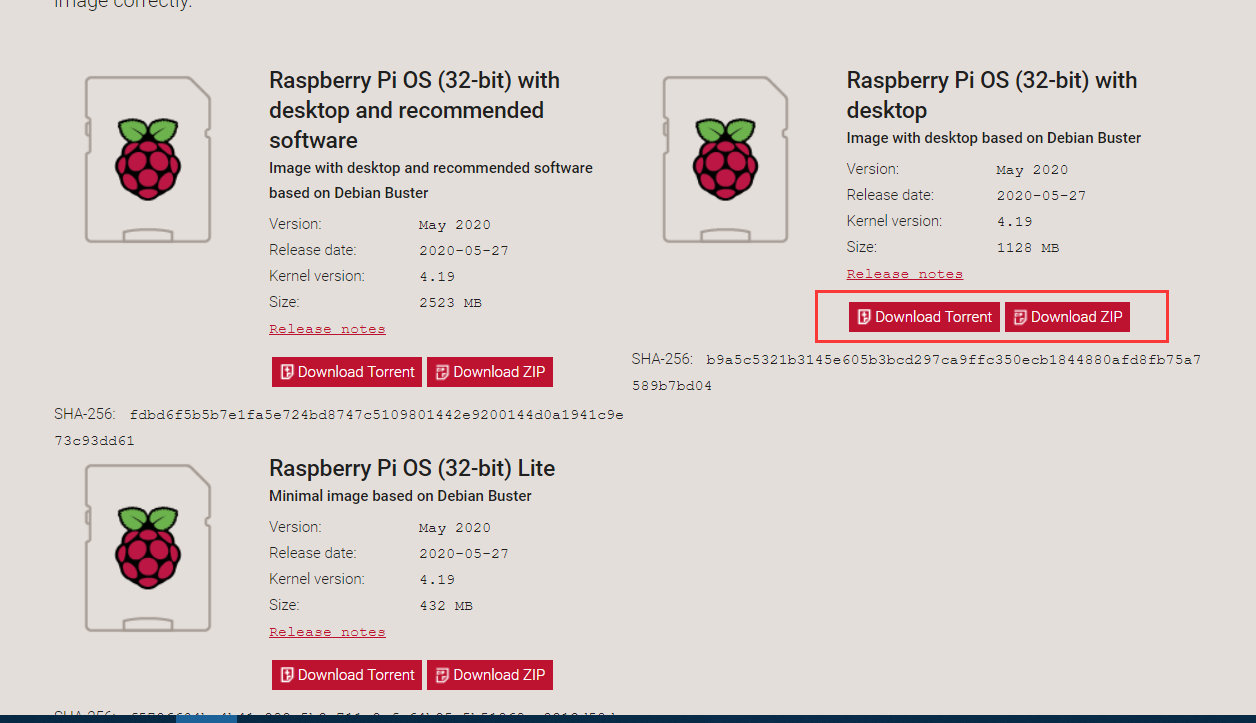
Task: Click the '432 MB' size value
Action: coord(446,606)
